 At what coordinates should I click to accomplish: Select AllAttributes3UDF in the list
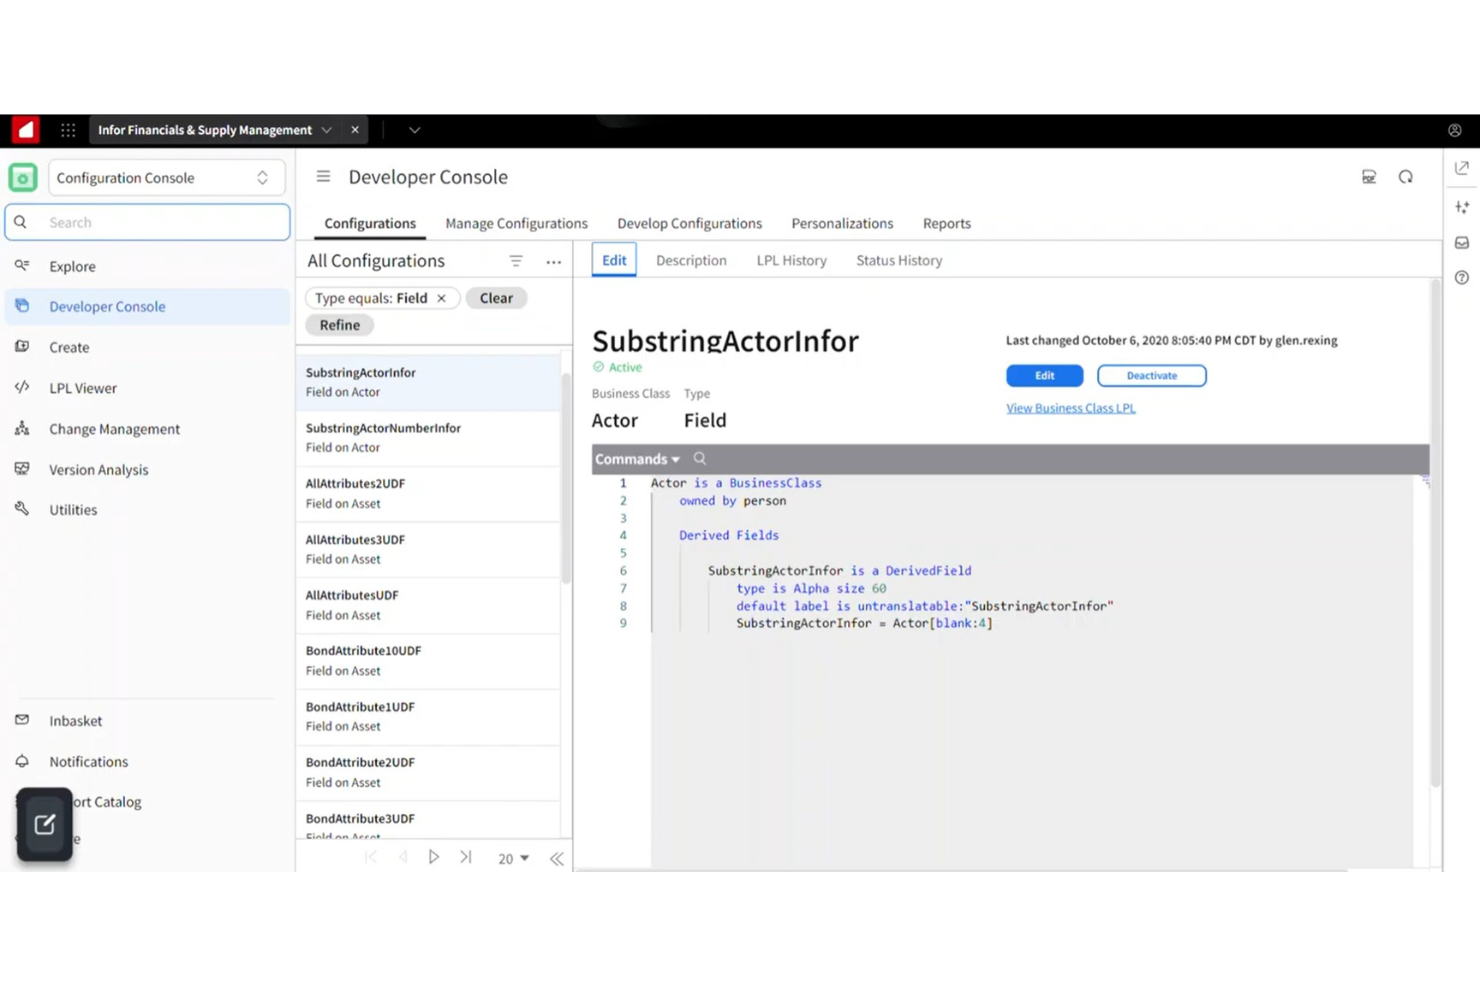[x=428, y=549]
